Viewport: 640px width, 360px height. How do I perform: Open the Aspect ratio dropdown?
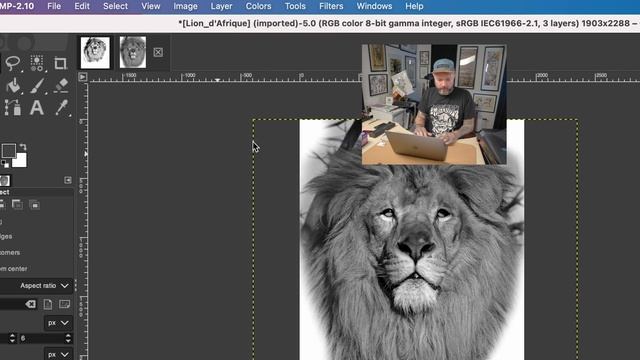(x=37, y=286)
